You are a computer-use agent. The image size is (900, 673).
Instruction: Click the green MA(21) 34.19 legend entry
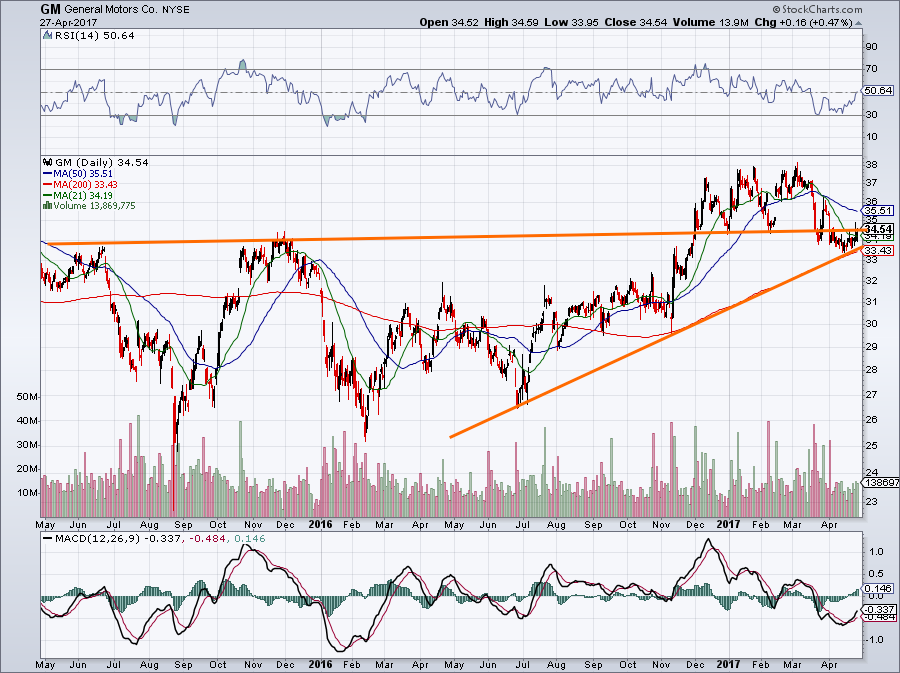pos(78,195)
